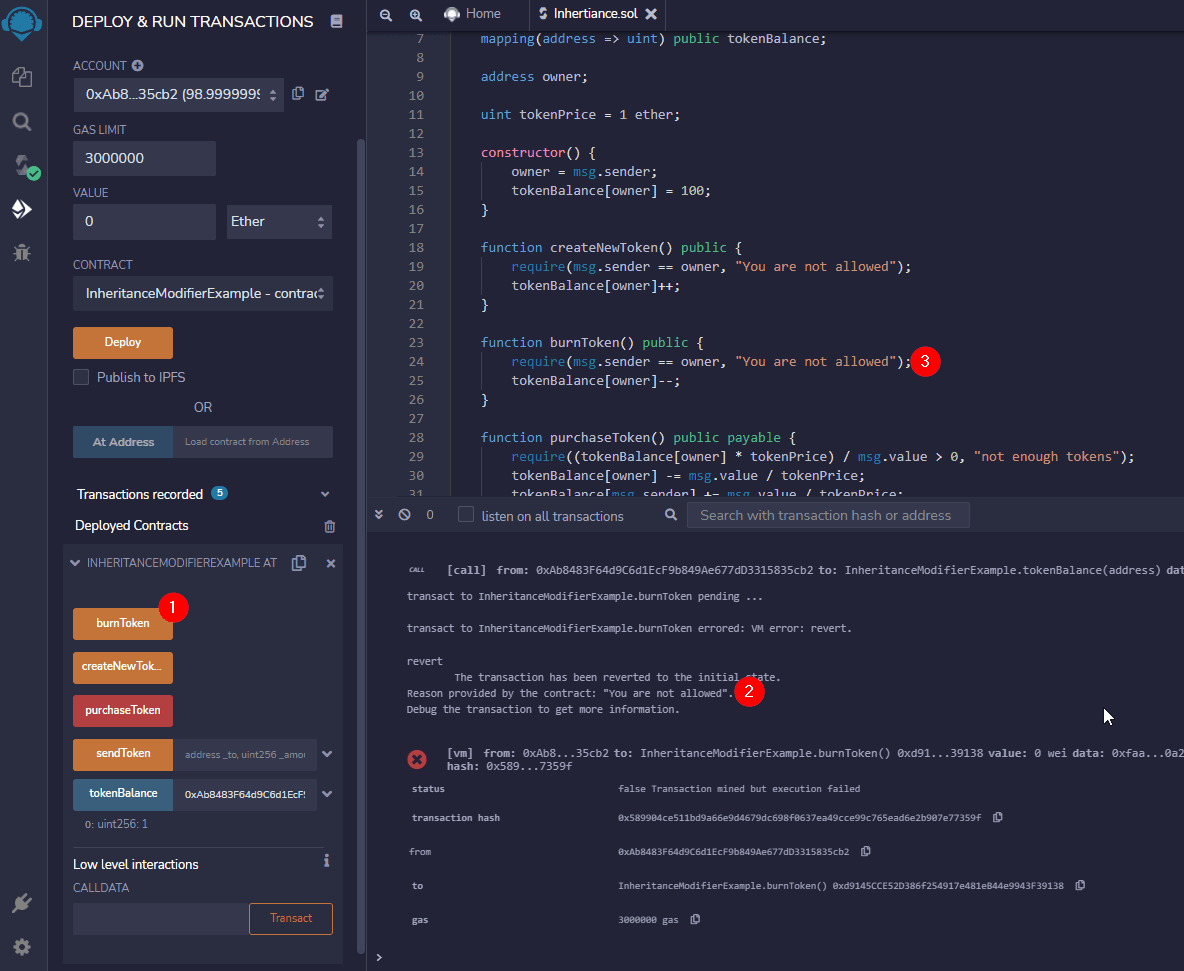Viewport: 1184px width, 971px height.
Task: Close the Inhertiance.sol tab
Action: [651, 14]
